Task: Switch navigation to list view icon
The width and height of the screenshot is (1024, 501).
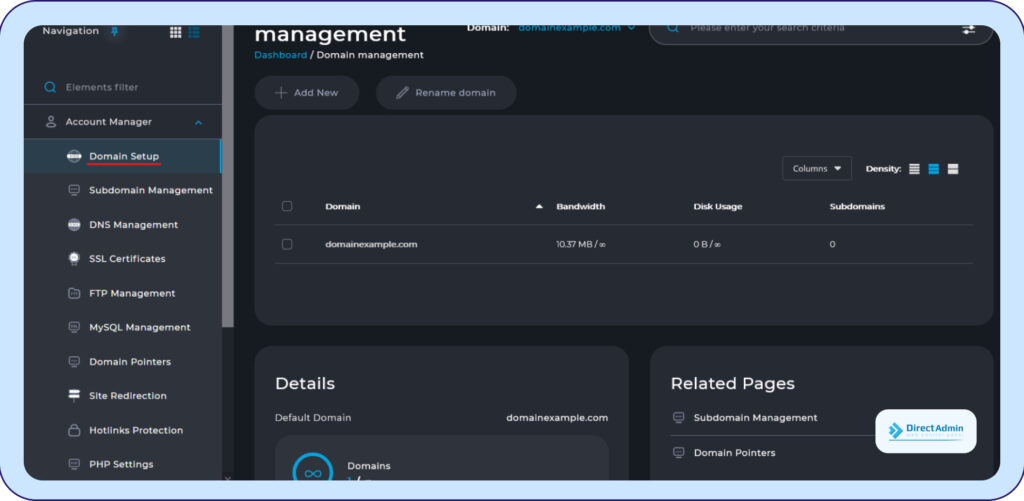Action: (194, 32)
